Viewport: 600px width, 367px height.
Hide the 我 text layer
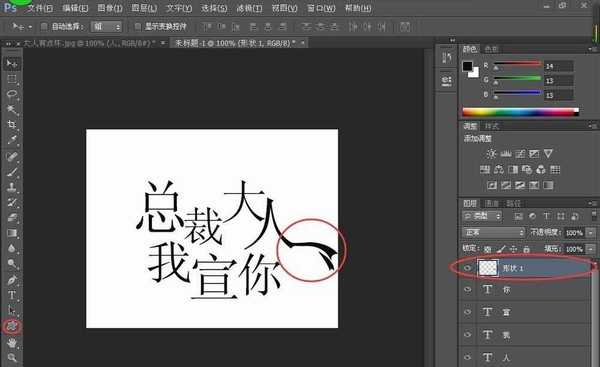[x=467, y=334]
